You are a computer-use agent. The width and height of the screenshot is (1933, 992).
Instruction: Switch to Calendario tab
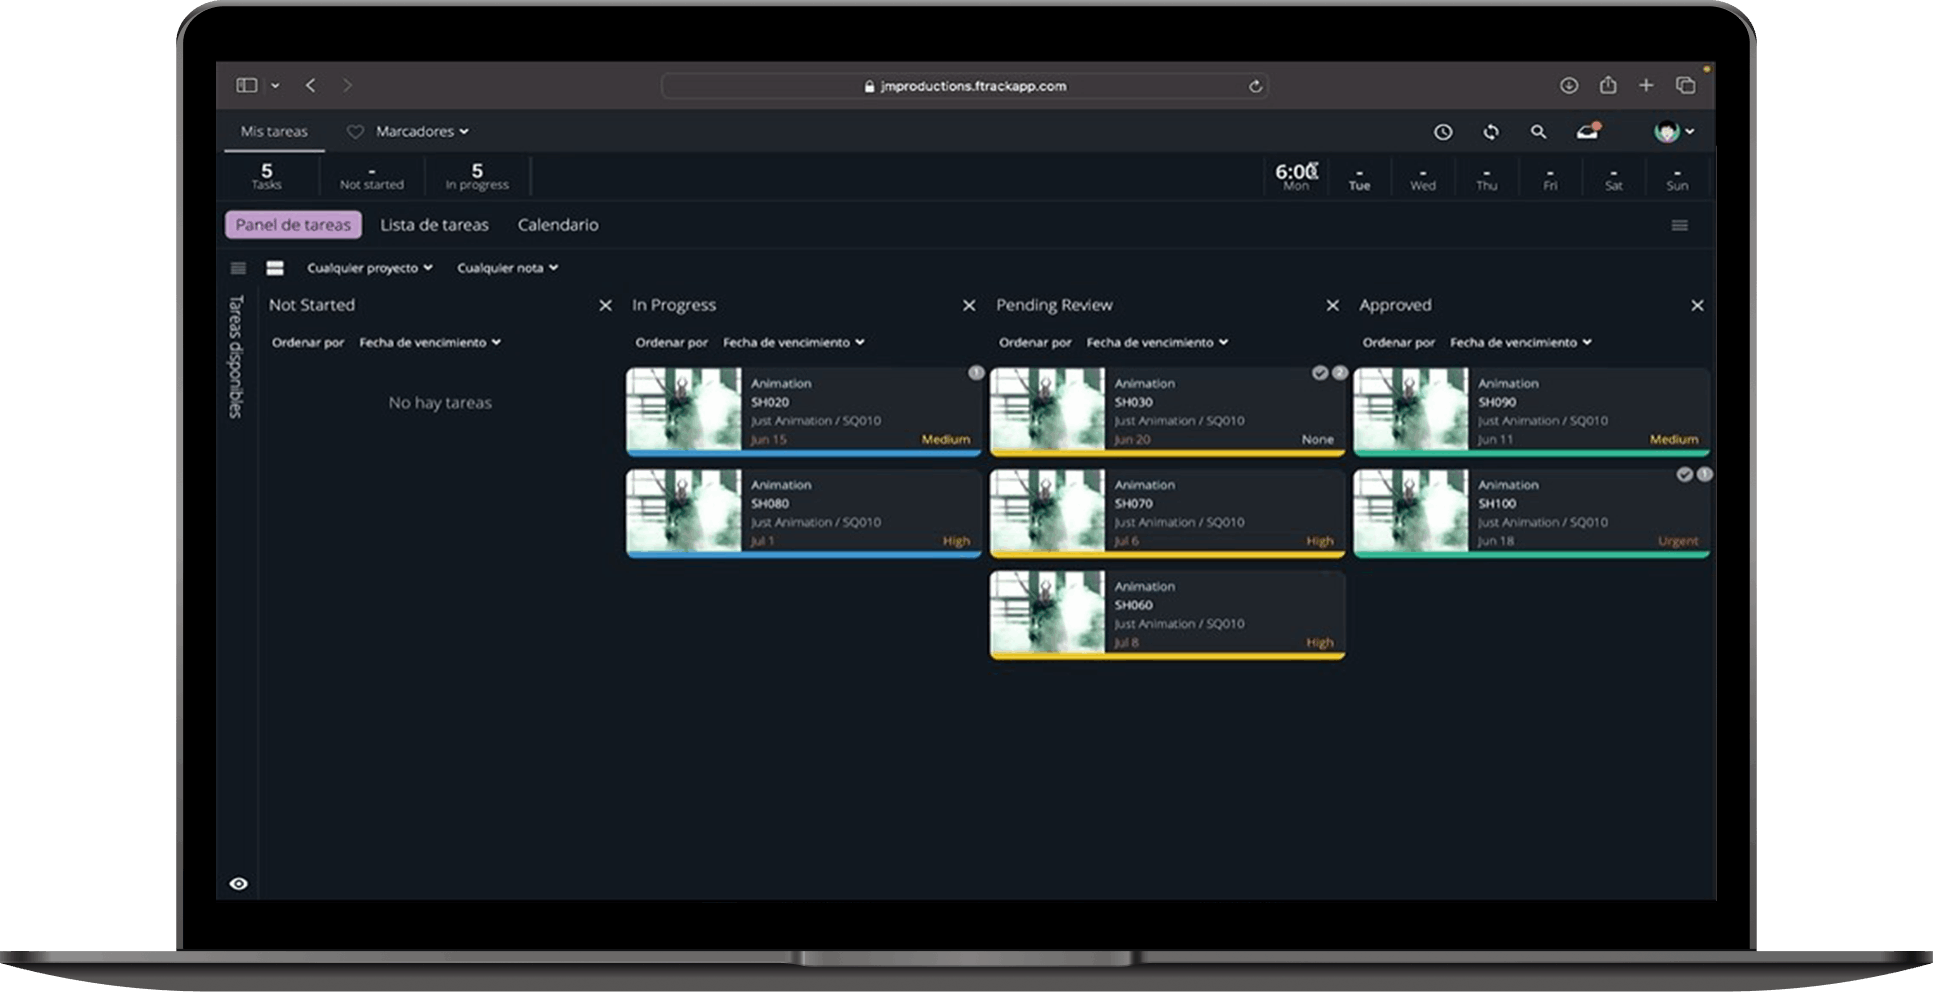[558, 225]
